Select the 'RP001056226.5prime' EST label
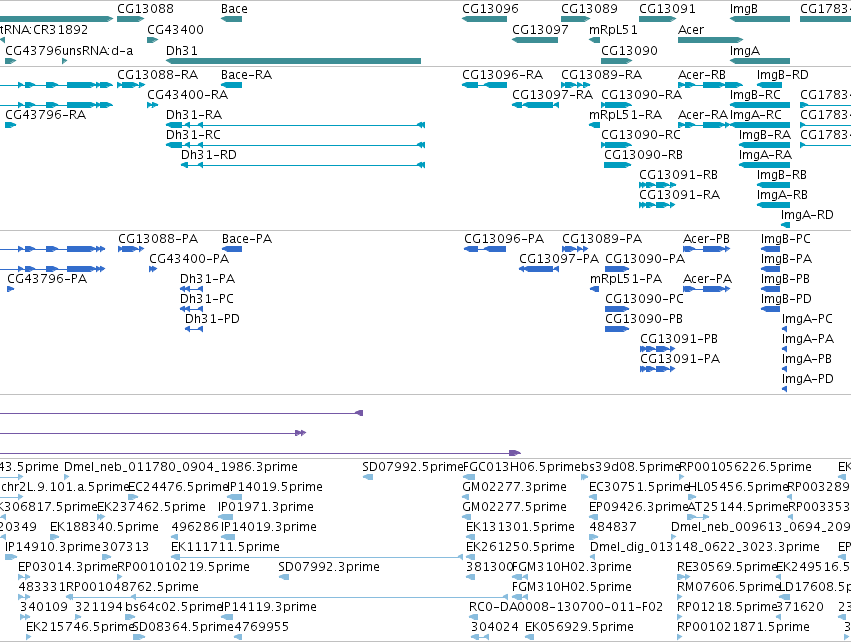Viewport: 851px width, 642px height. (x=746, y=467)
